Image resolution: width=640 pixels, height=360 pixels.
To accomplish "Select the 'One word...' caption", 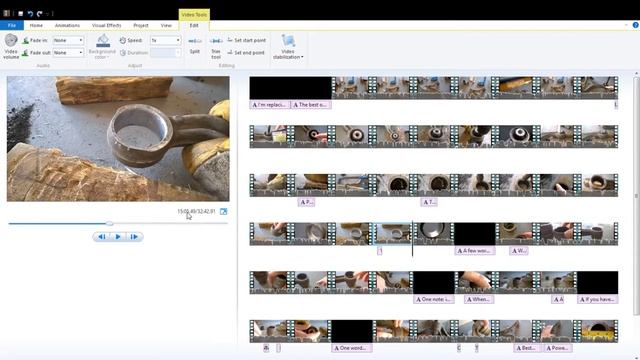I will pos(352,348).
